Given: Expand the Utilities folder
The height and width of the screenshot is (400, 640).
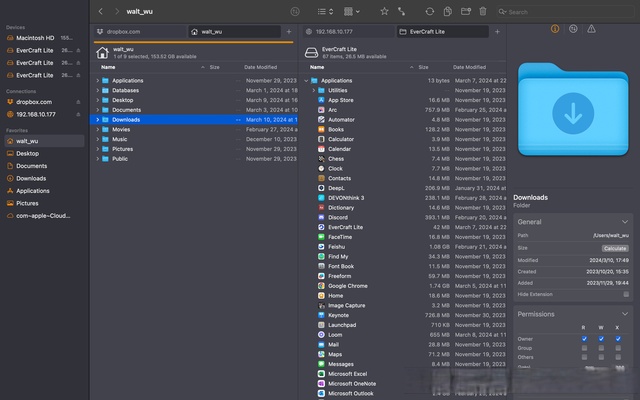Looking at the screenshot, I should coord(313,90).
